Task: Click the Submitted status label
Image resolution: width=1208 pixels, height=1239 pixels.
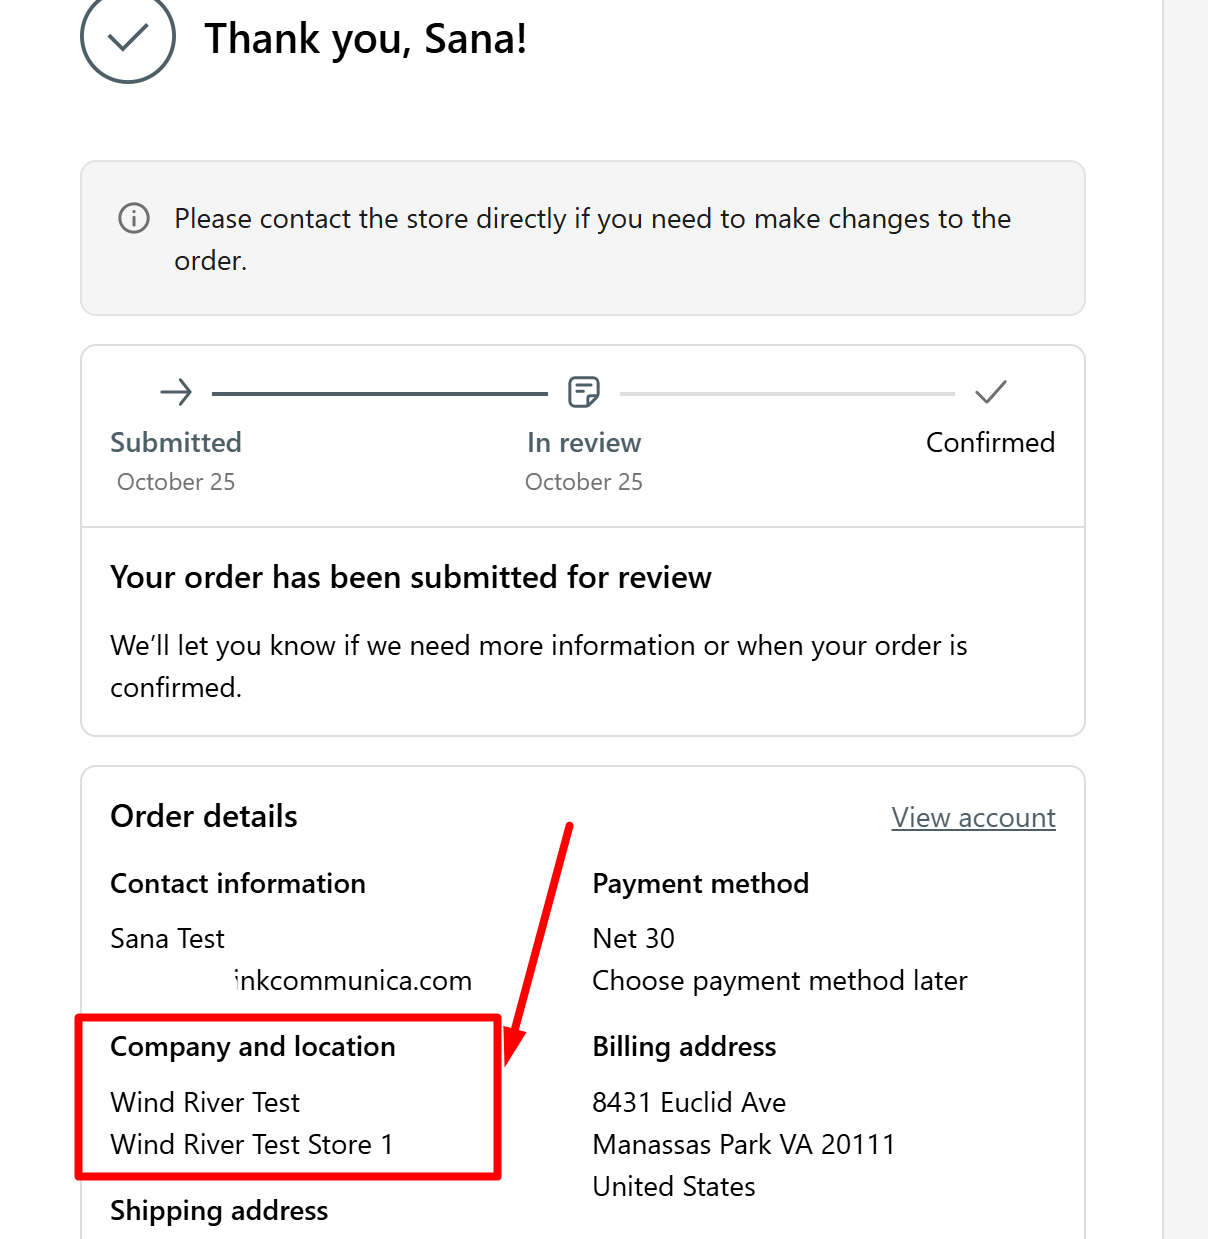Action: (x=176, y=443)
